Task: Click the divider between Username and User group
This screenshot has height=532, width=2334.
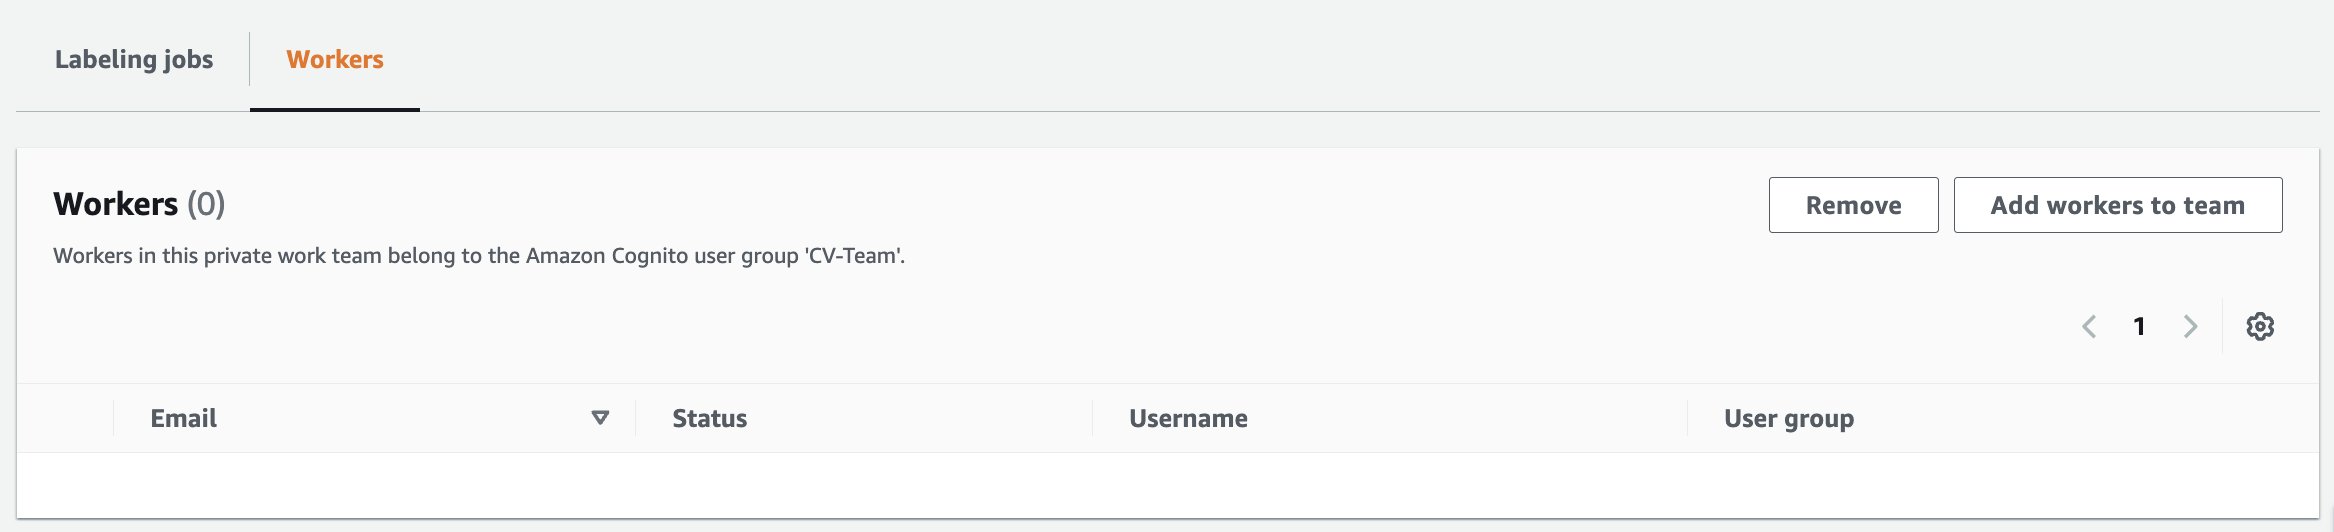Action: click(1688, 418)
